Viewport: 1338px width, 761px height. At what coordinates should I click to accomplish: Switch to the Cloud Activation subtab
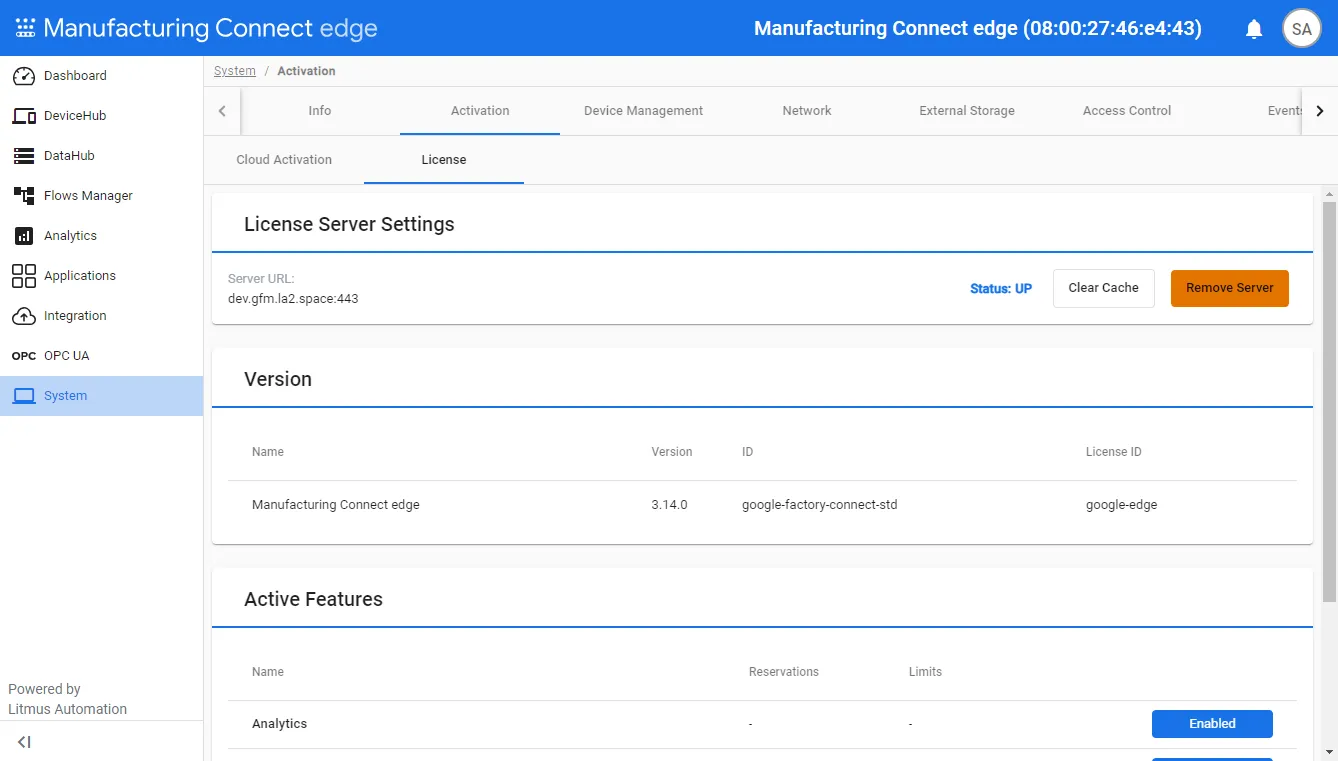[x=284, y=160]
